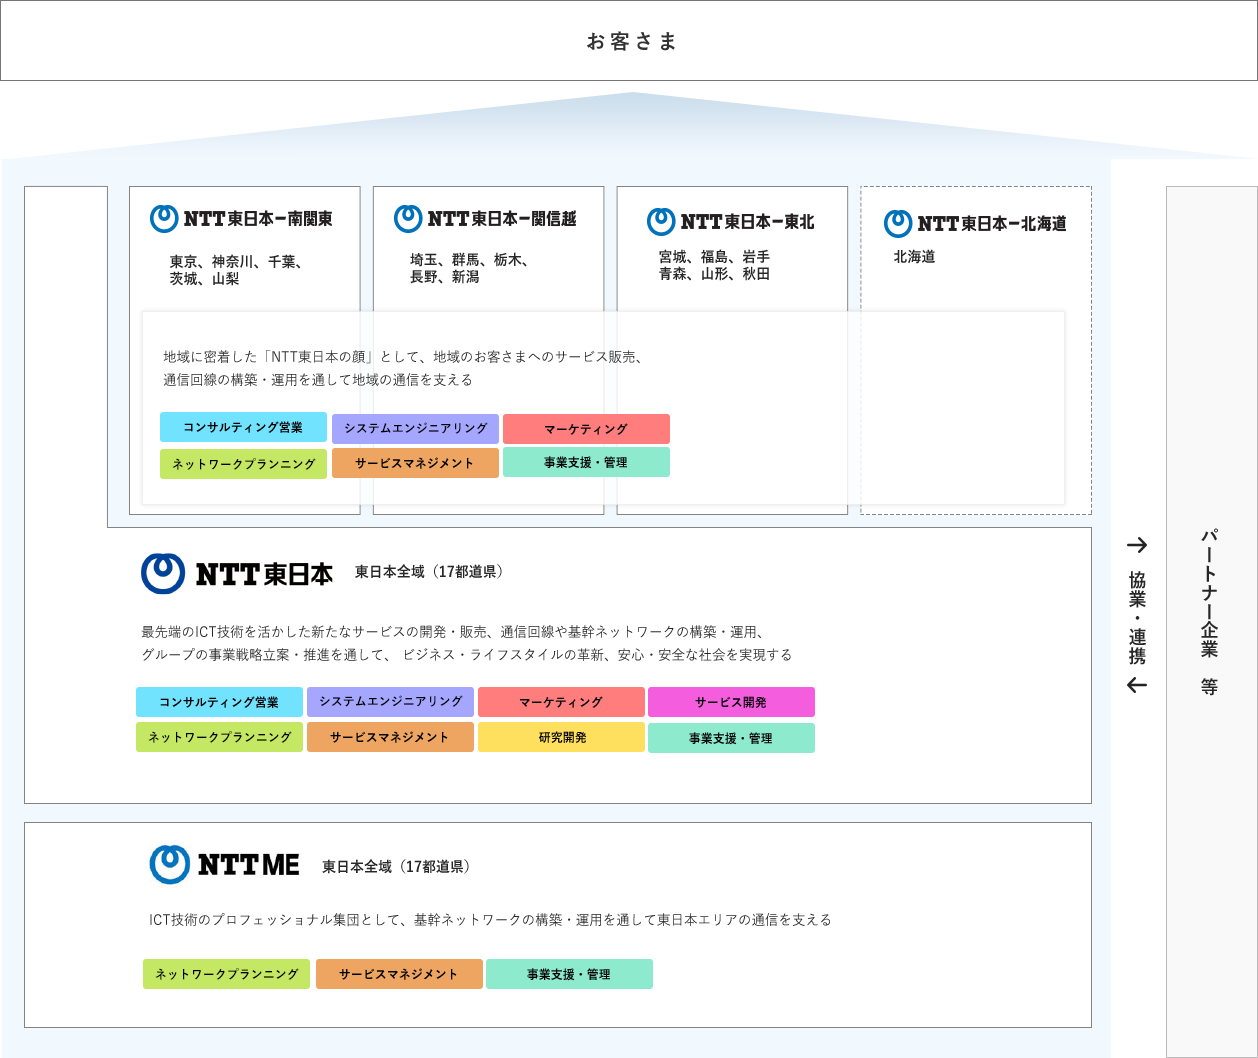Click 埼玉、群馬、栃木、長野、新潟 prefecture text
The height and width of the screenshot is (1058, 1258).
point(470,268)
